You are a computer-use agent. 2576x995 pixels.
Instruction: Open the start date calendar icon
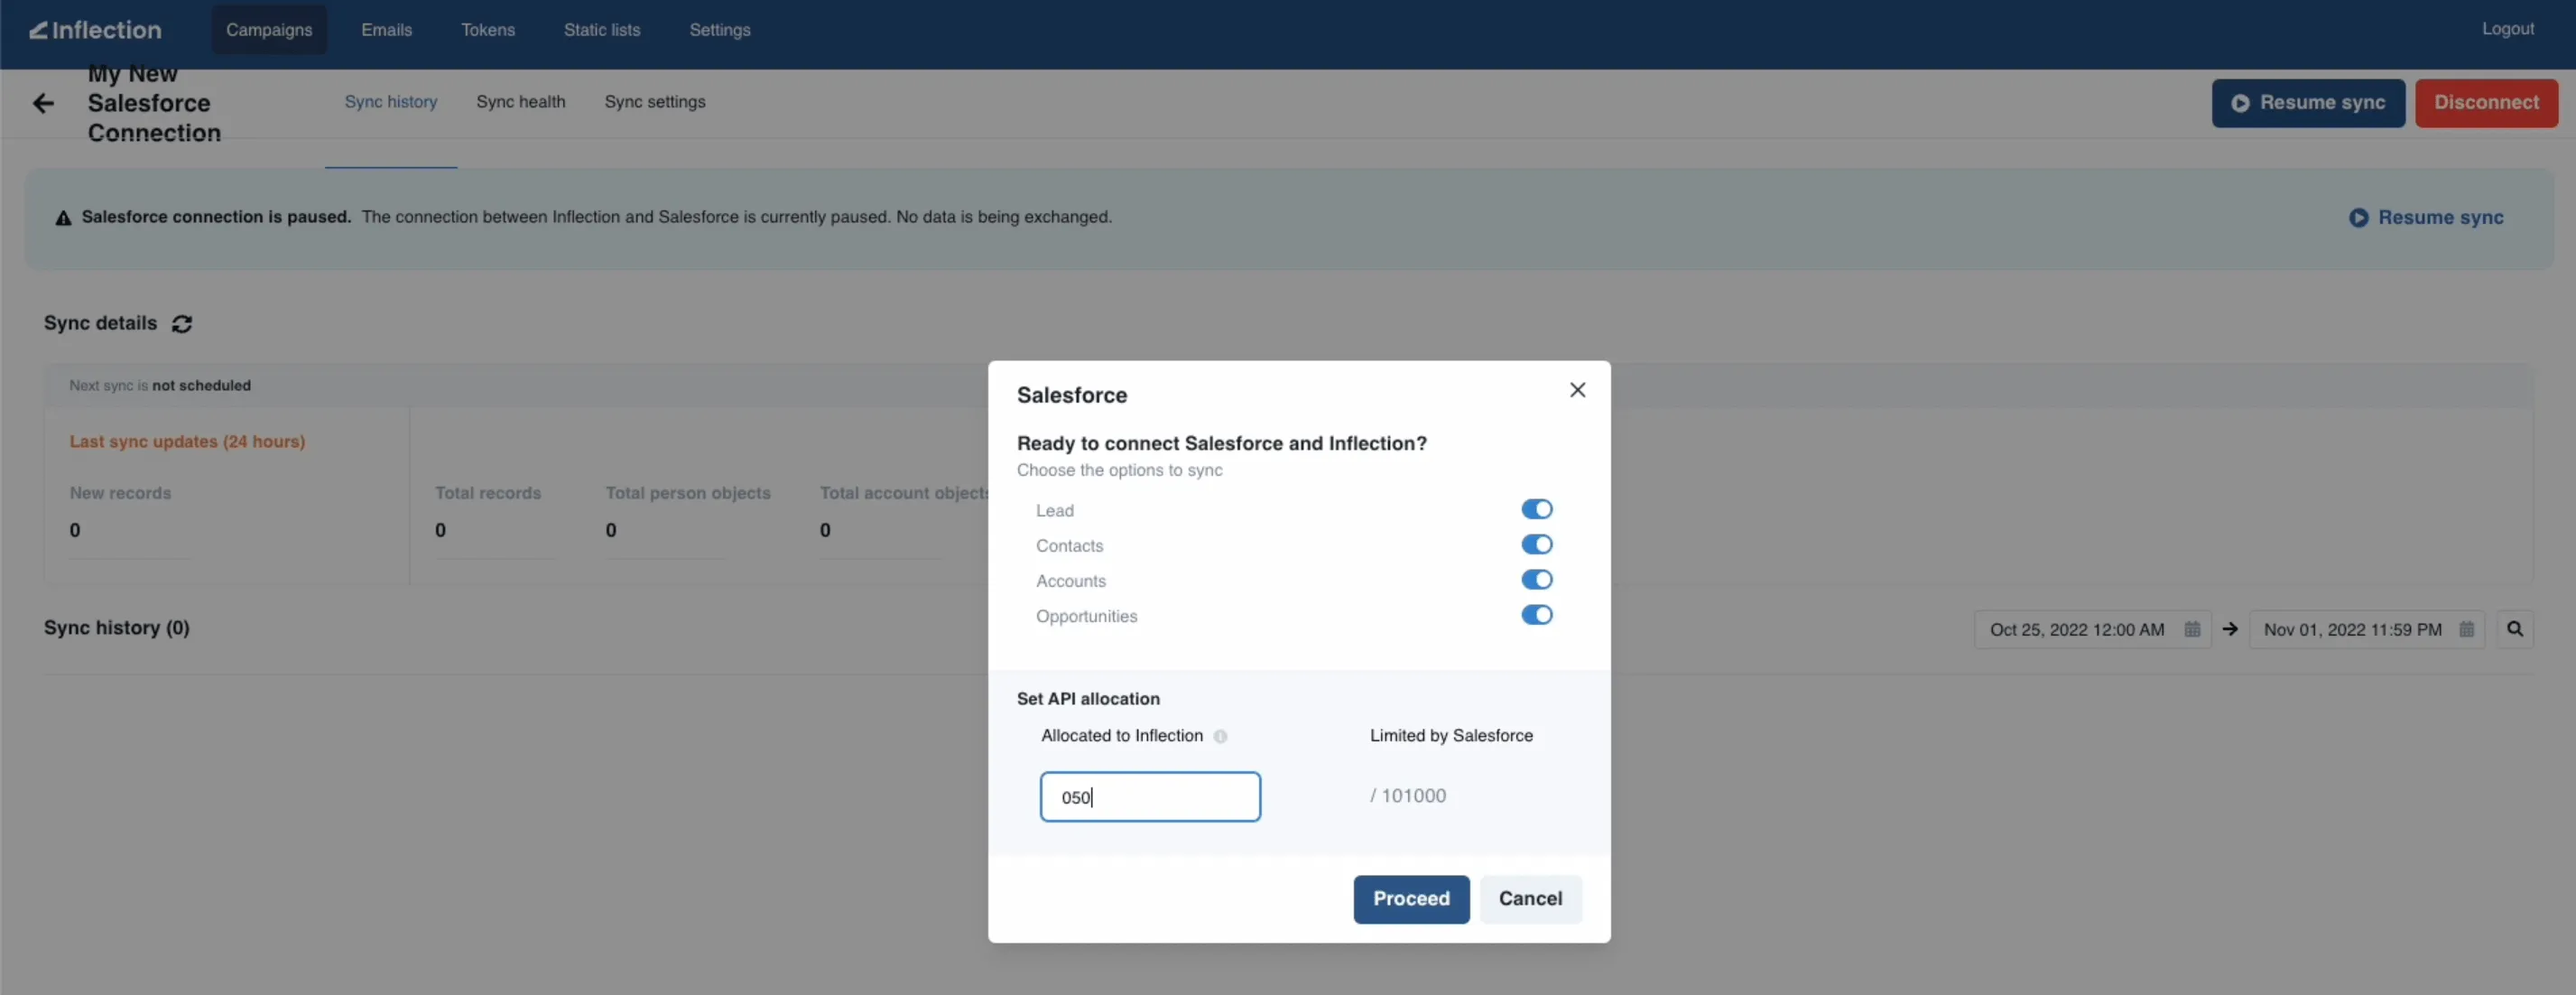pyautogui.click(x=2192, y=629)
